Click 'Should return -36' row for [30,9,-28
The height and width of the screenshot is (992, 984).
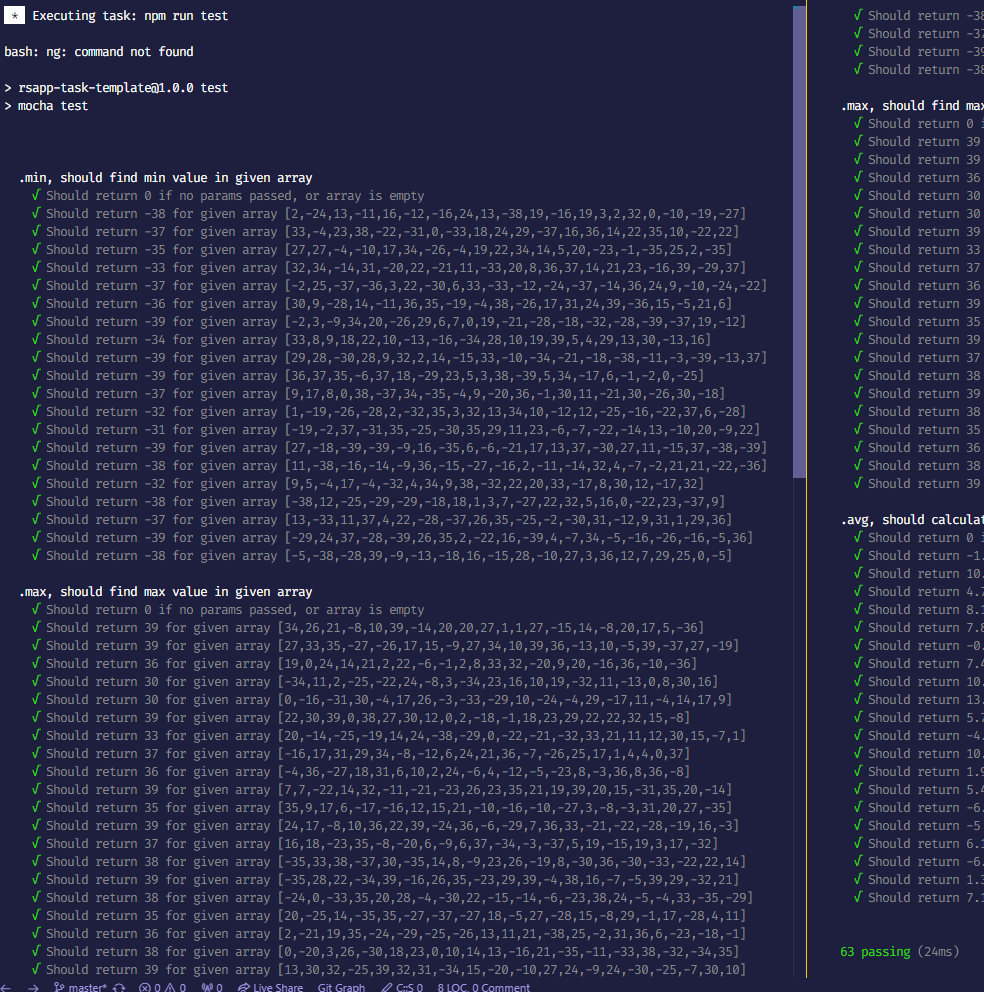point(382,304)
